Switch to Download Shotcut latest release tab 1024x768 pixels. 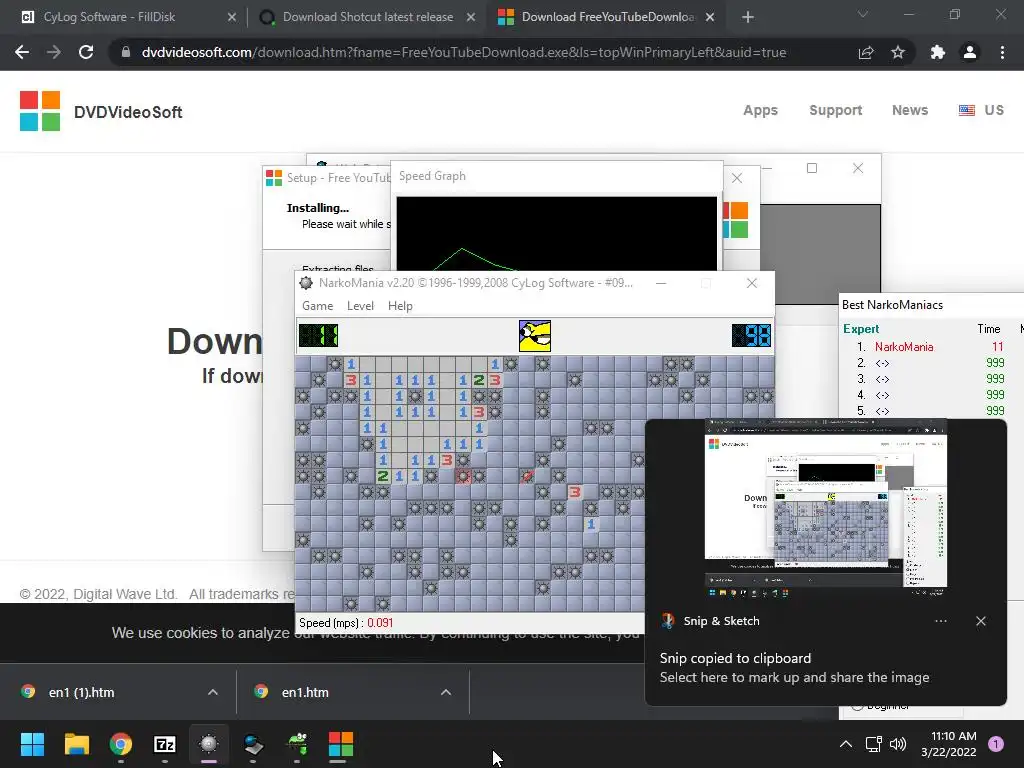(368, 17)
